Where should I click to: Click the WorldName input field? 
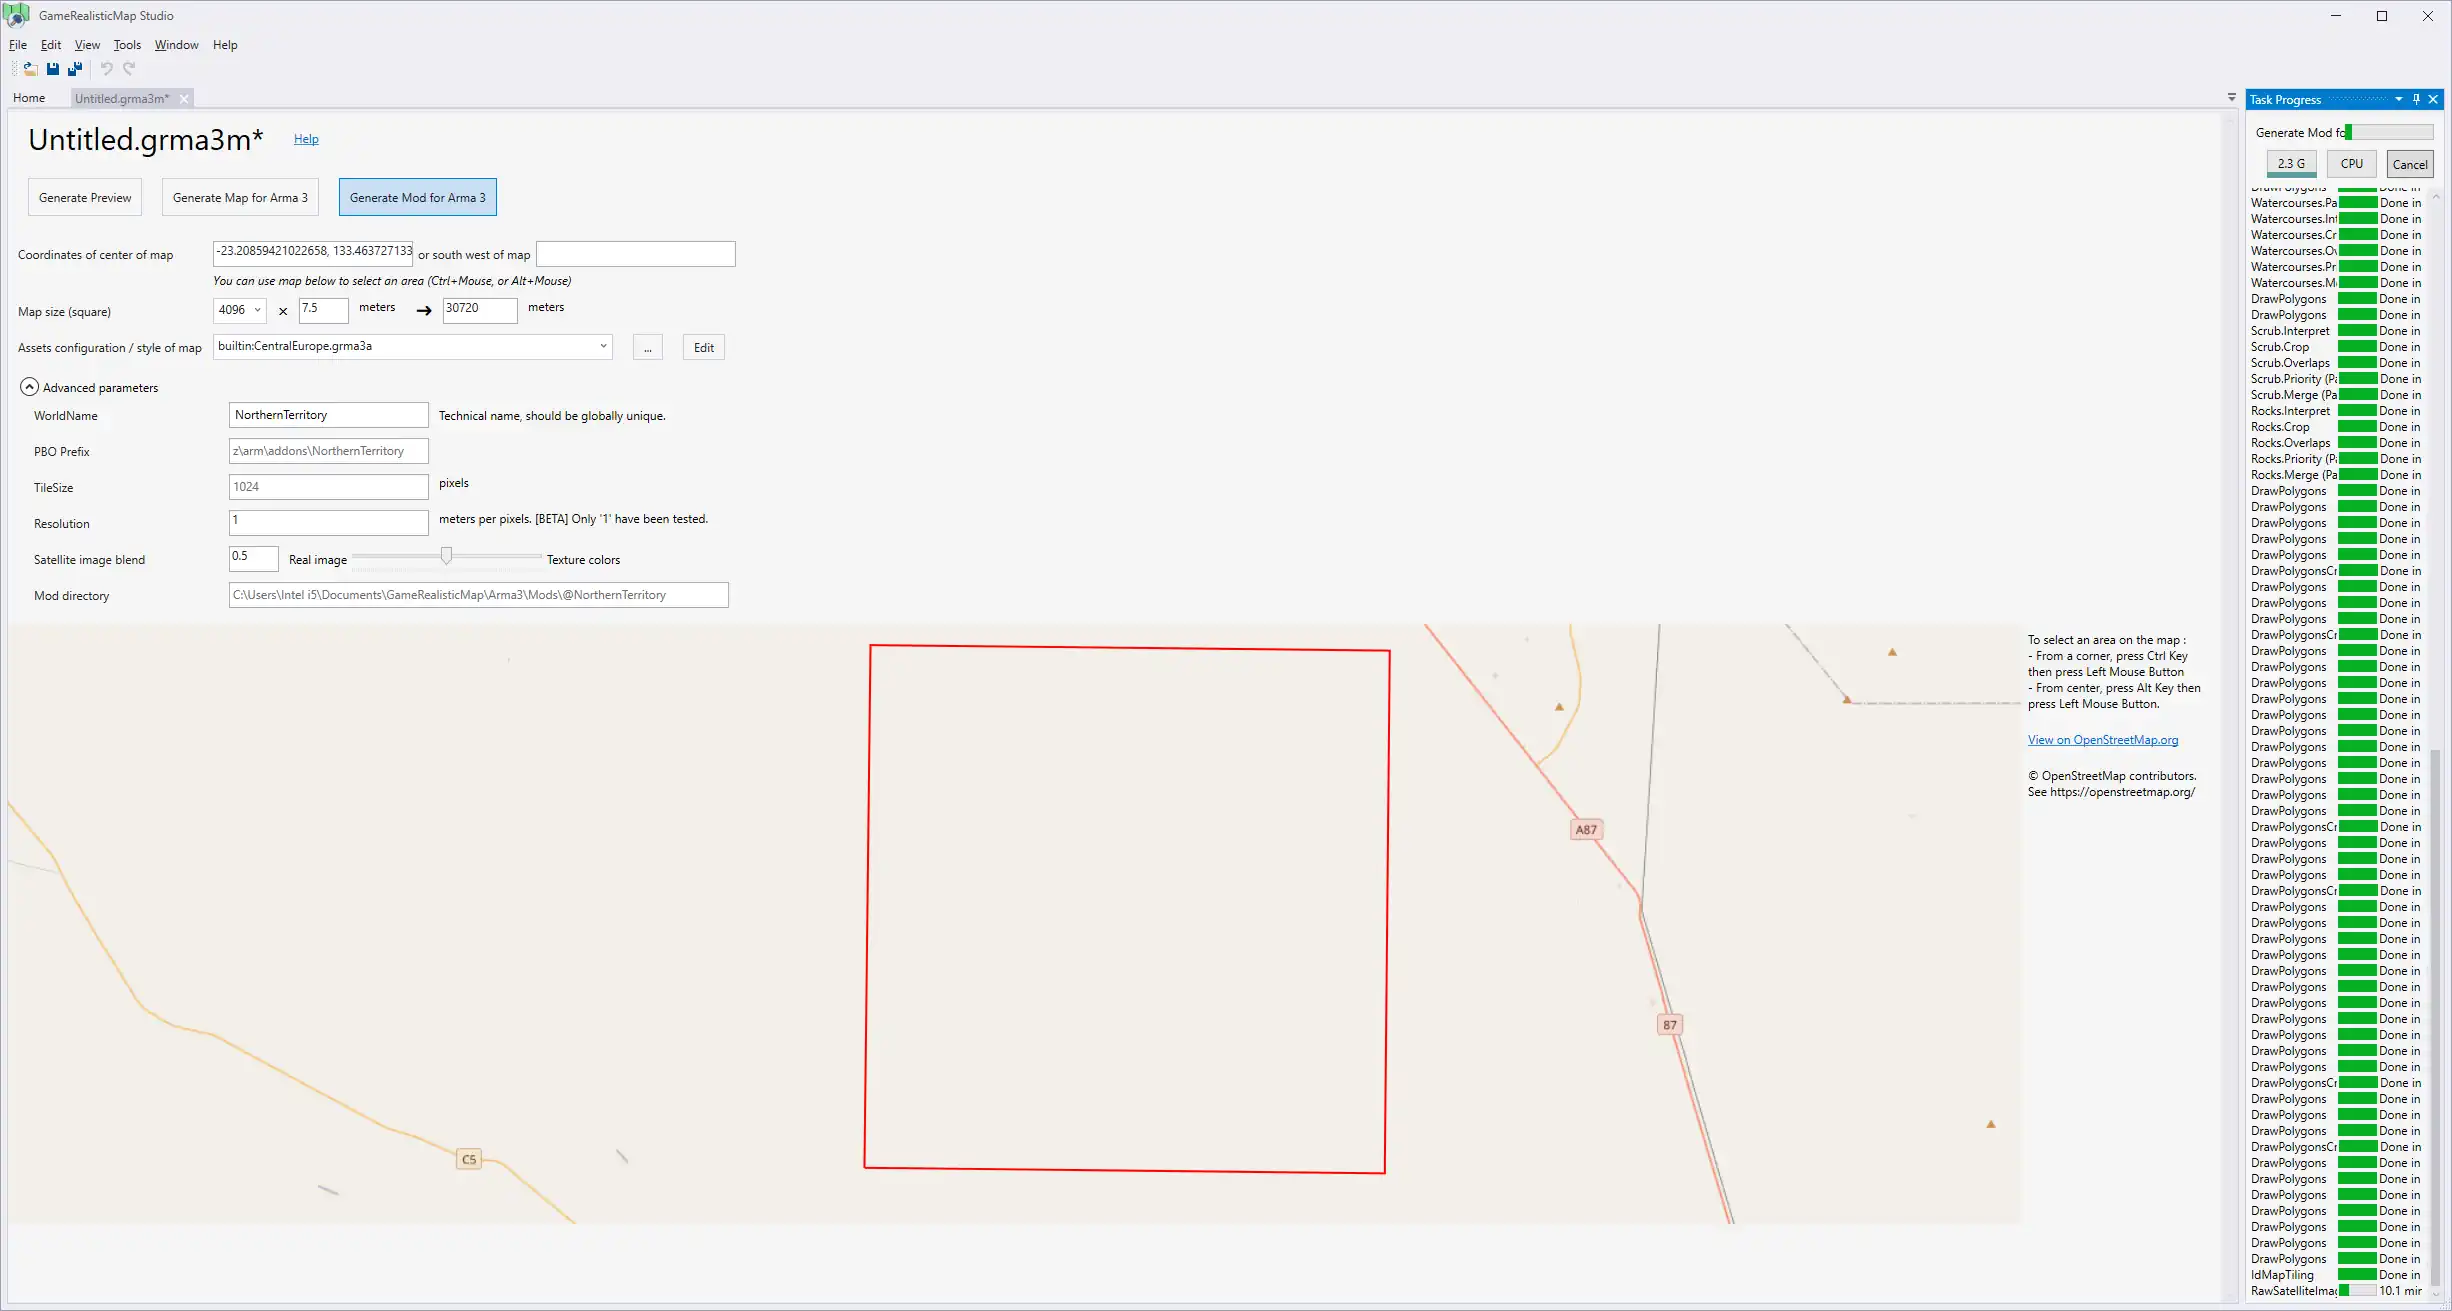click(326, 414)
